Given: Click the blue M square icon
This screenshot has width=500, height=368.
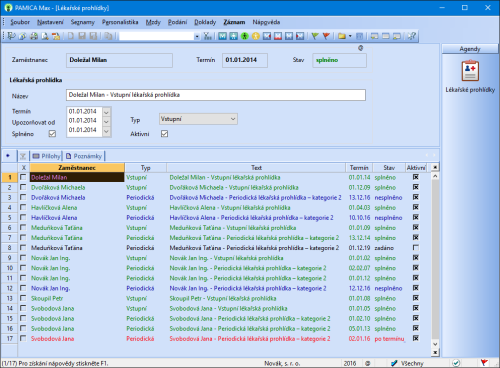Looking at the screenshot, I should (223, 36).
